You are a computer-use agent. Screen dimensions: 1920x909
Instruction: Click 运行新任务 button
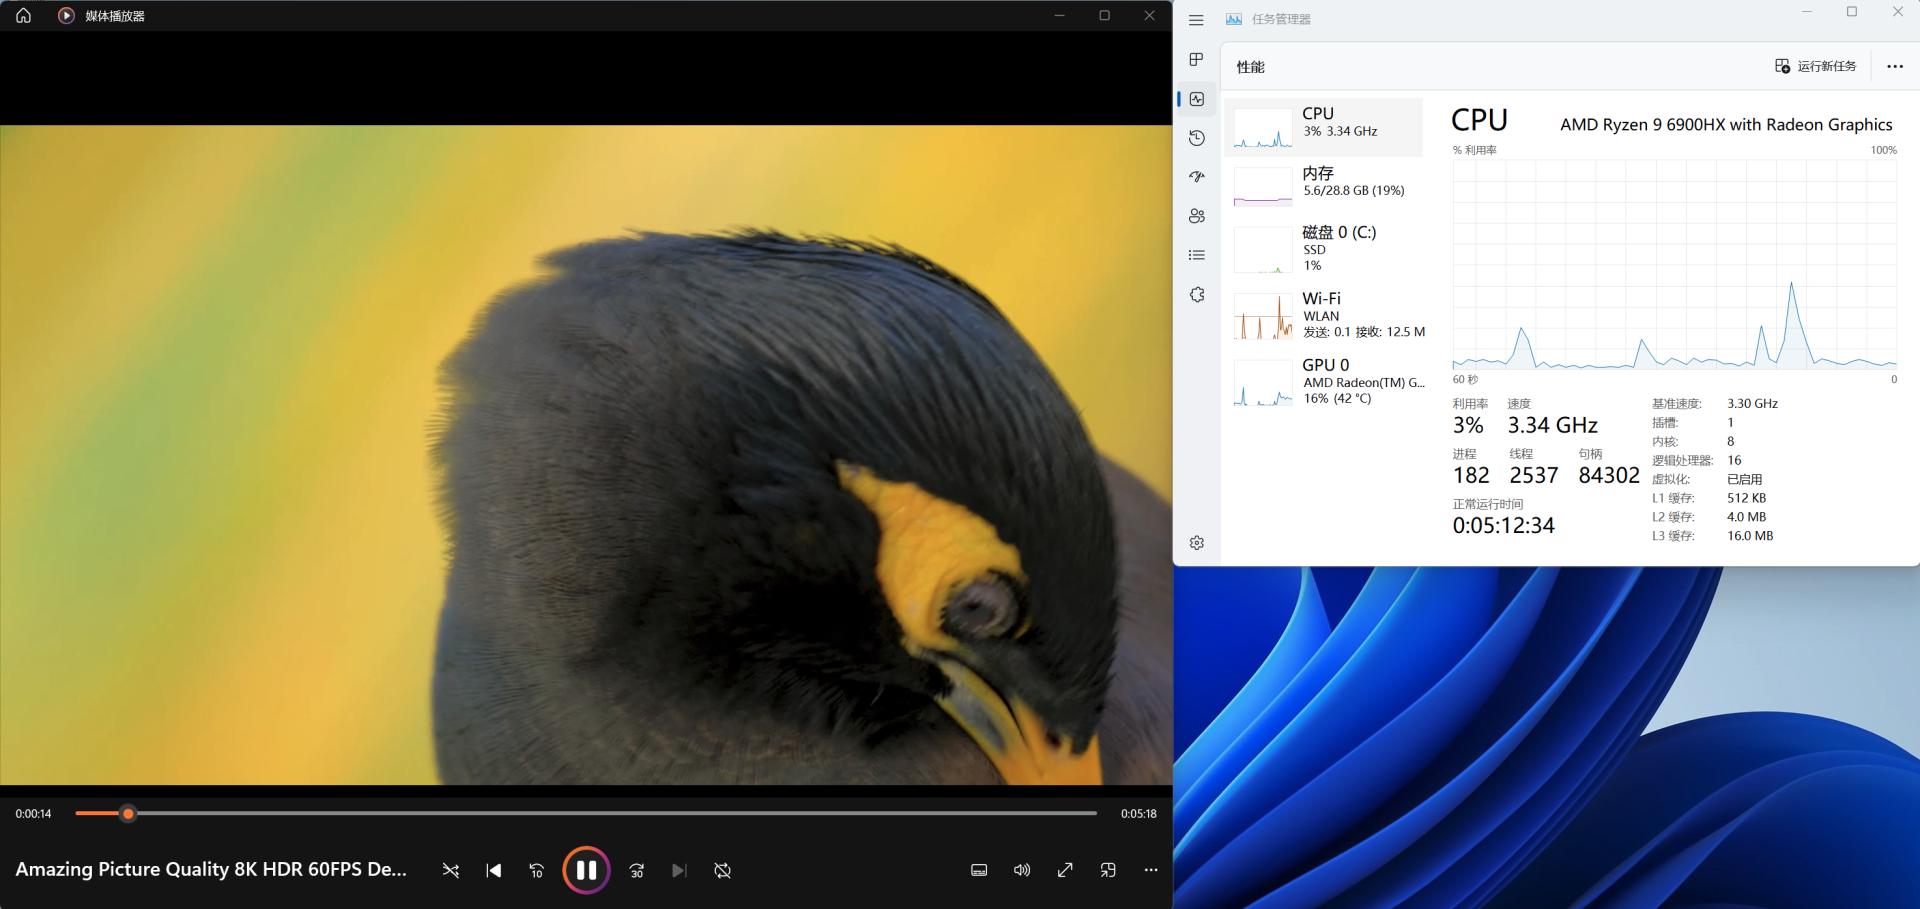coord(1815,67)
